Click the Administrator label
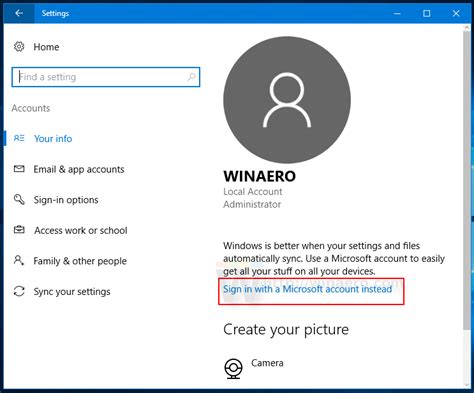This screenshot has height=393, width=474. (252, 204)
